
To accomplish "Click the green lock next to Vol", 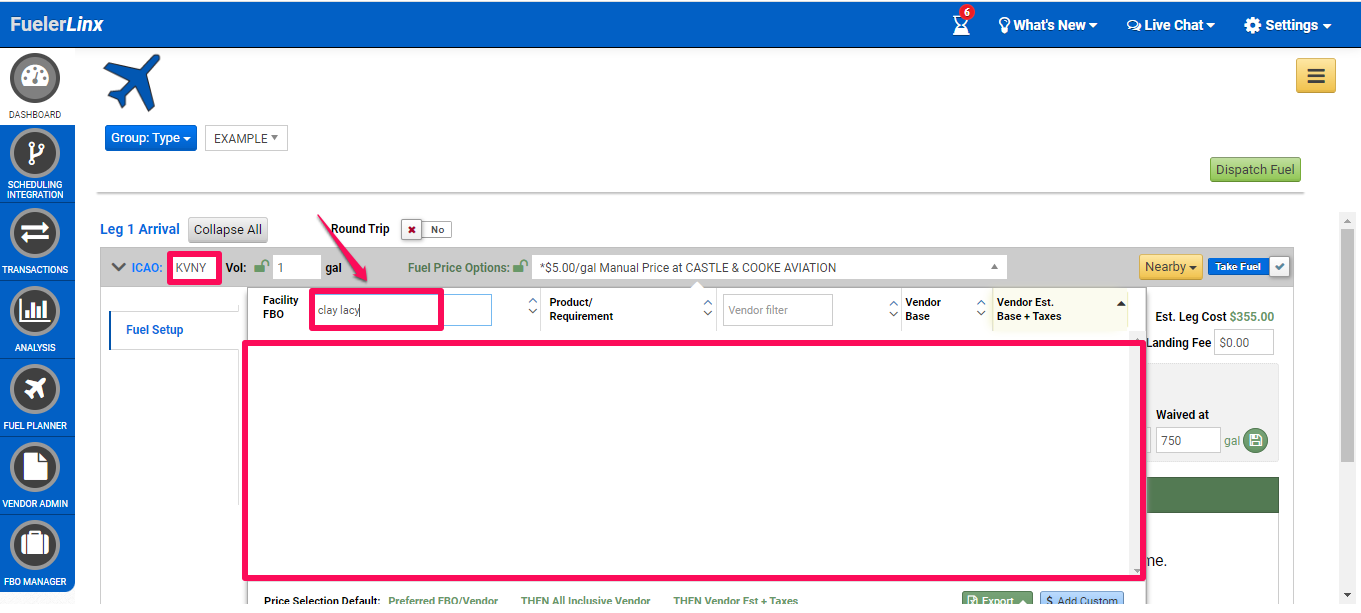I will pos(261,267).
